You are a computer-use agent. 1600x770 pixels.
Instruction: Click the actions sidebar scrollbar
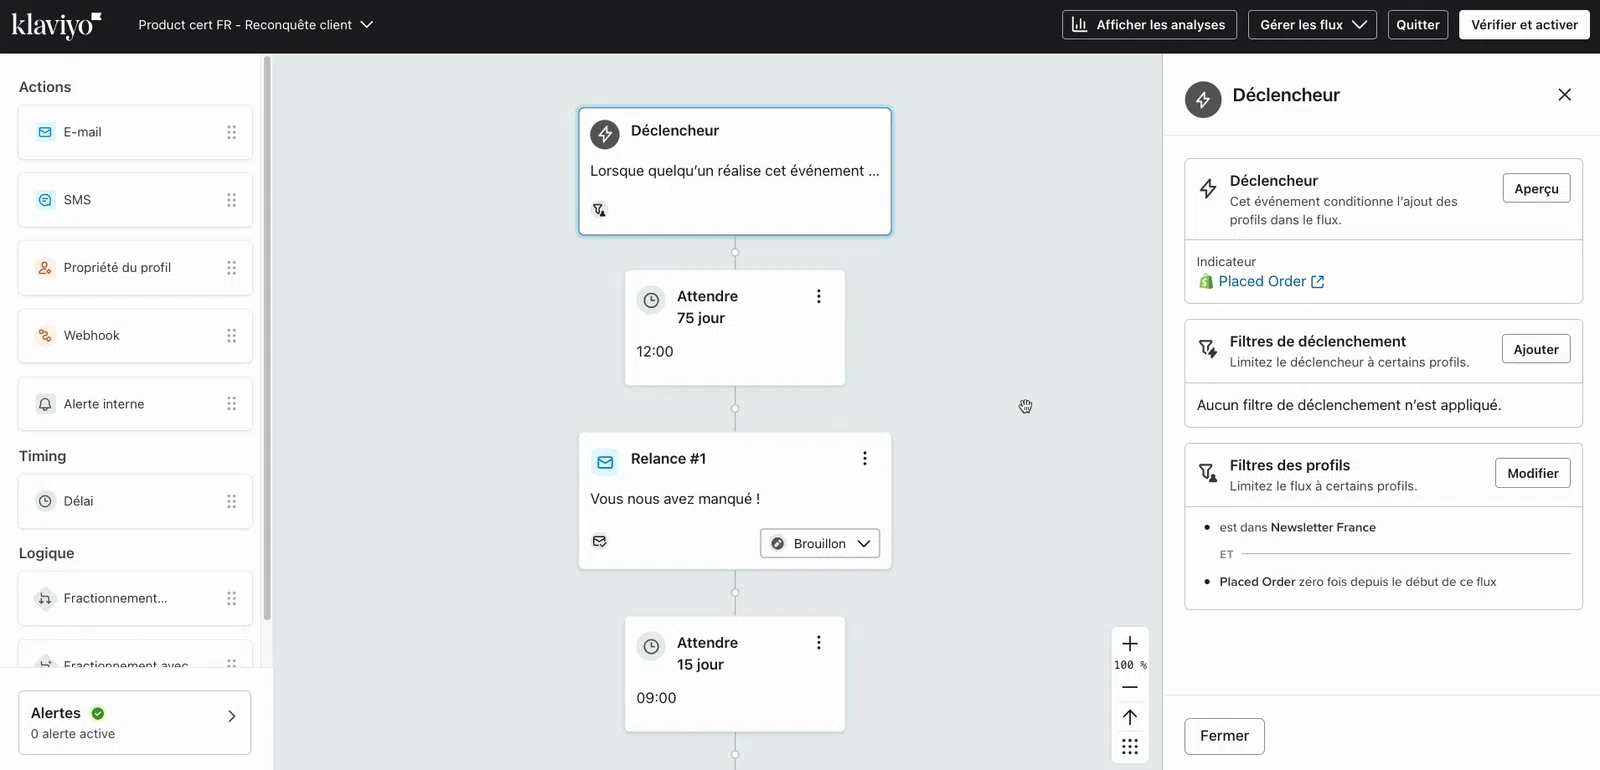click(x=267, y=338)
